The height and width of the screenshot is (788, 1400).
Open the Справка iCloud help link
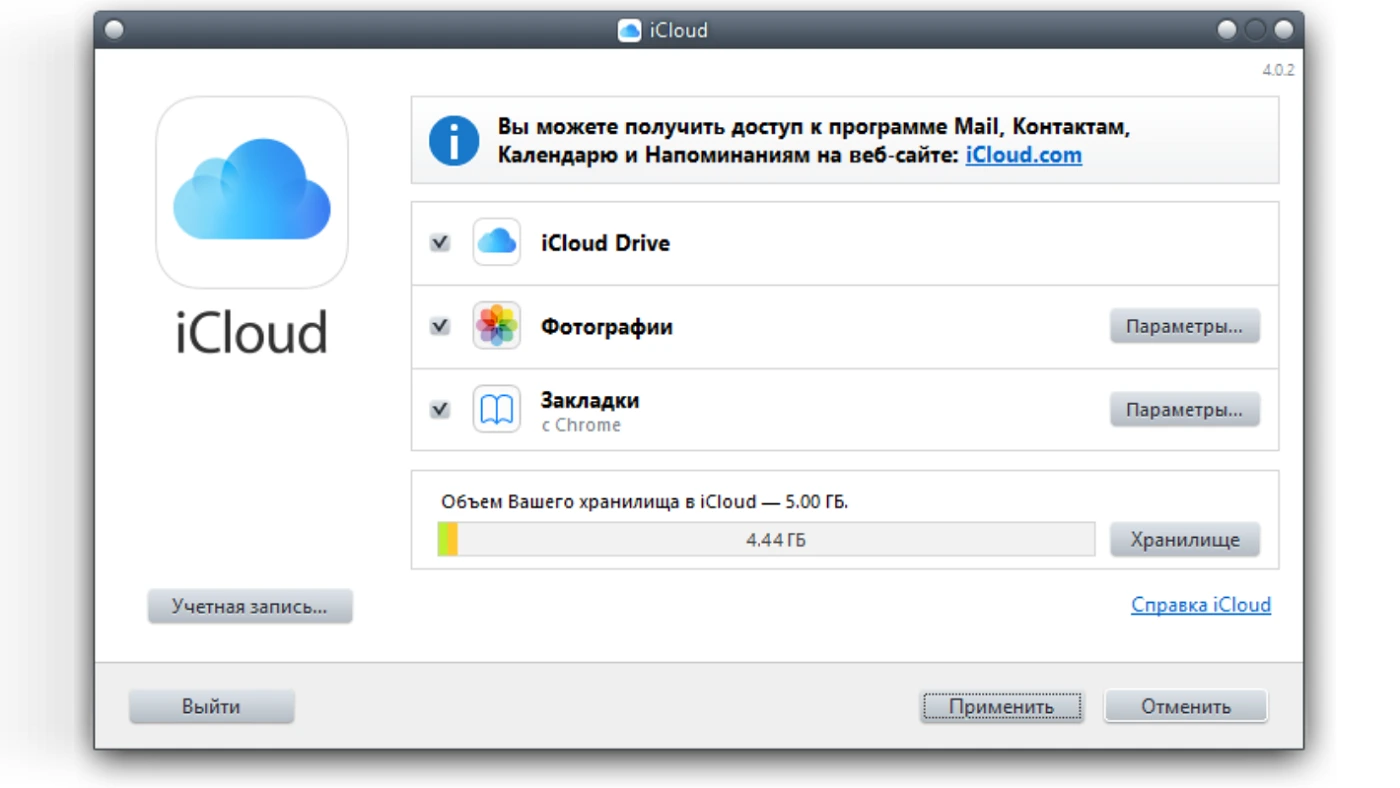(x=1201, y=604)
